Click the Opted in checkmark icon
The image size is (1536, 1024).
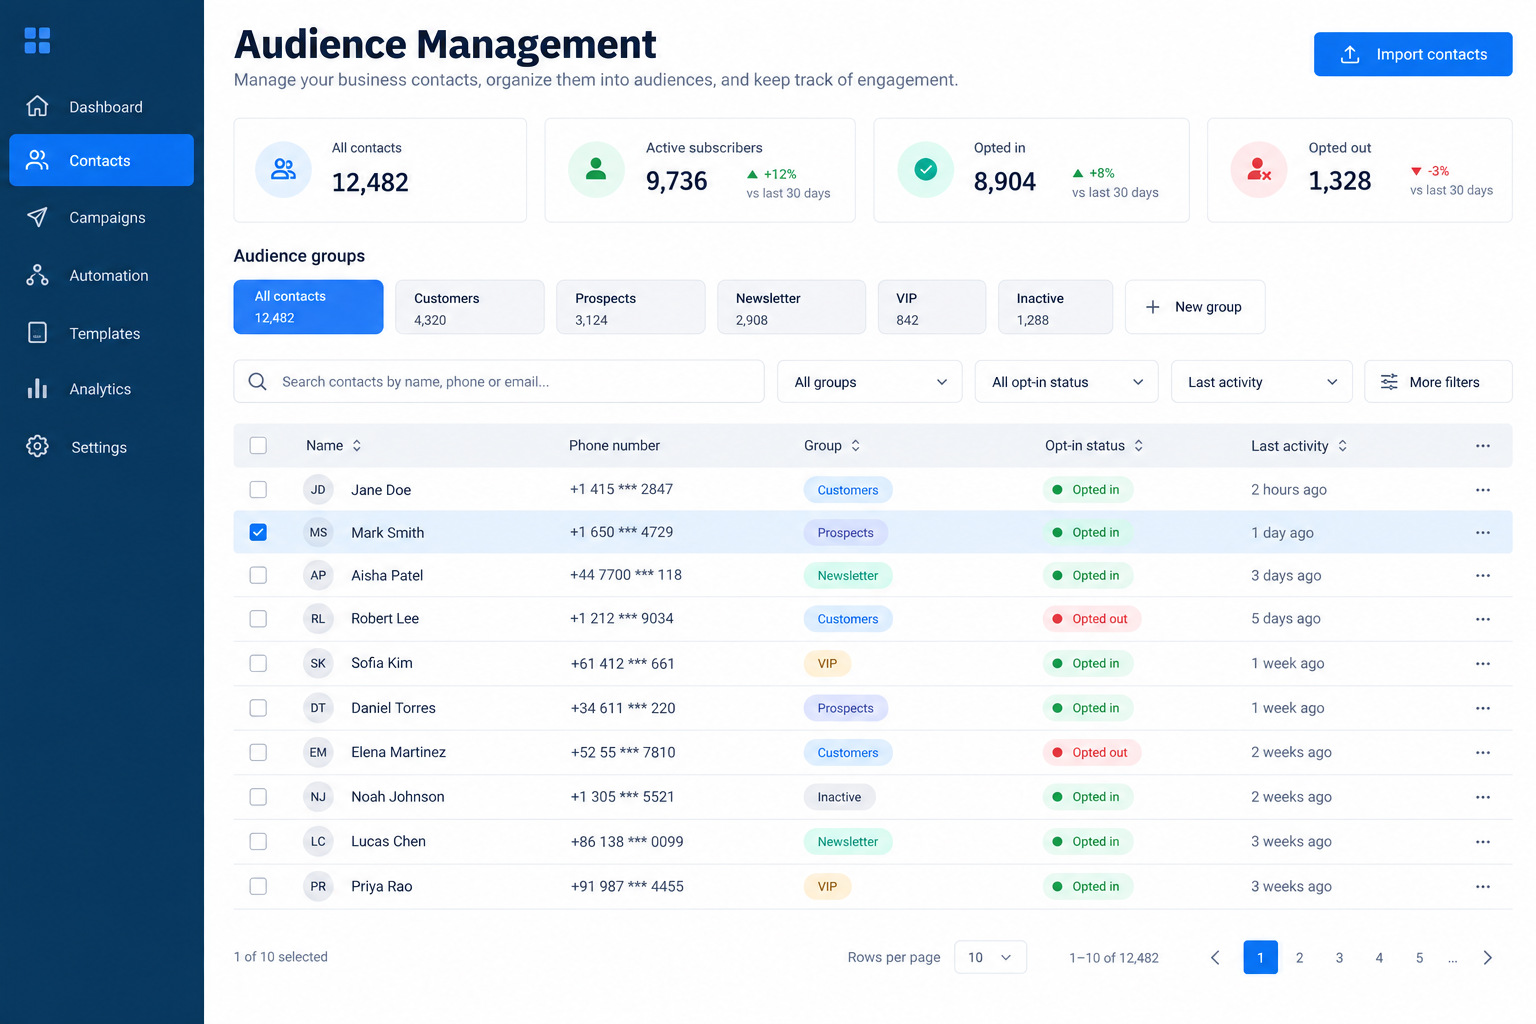(x=926, y=169)
